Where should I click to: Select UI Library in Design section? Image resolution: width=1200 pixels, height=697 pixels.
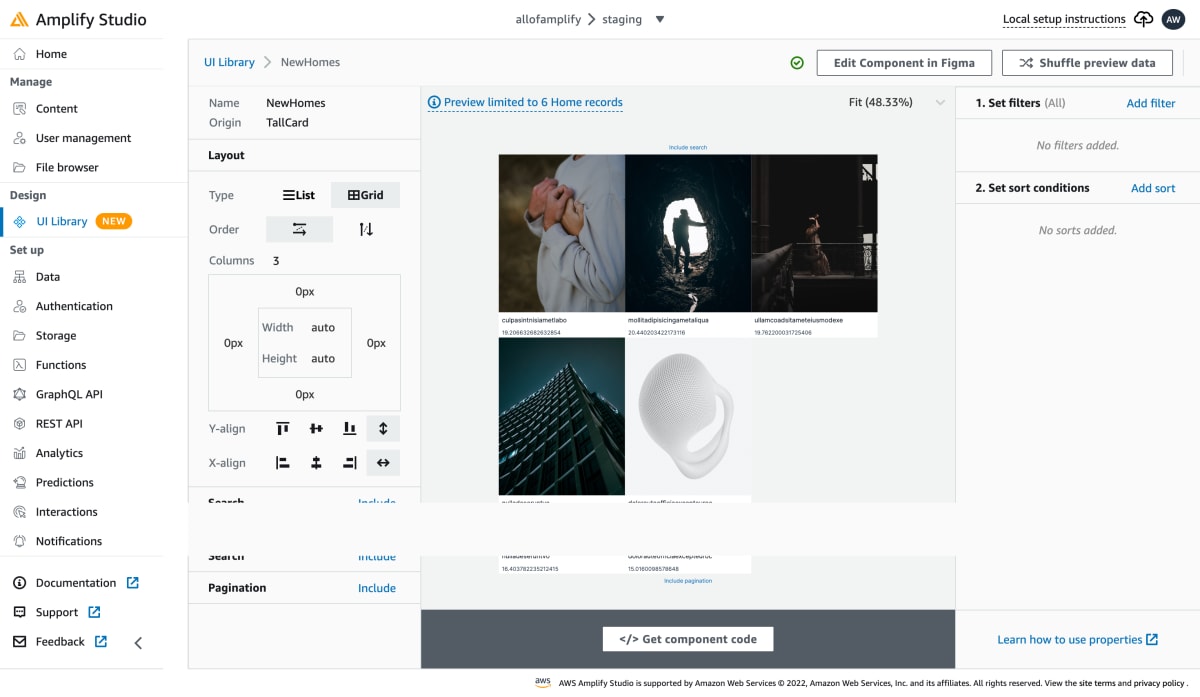[x=62, y=221]
